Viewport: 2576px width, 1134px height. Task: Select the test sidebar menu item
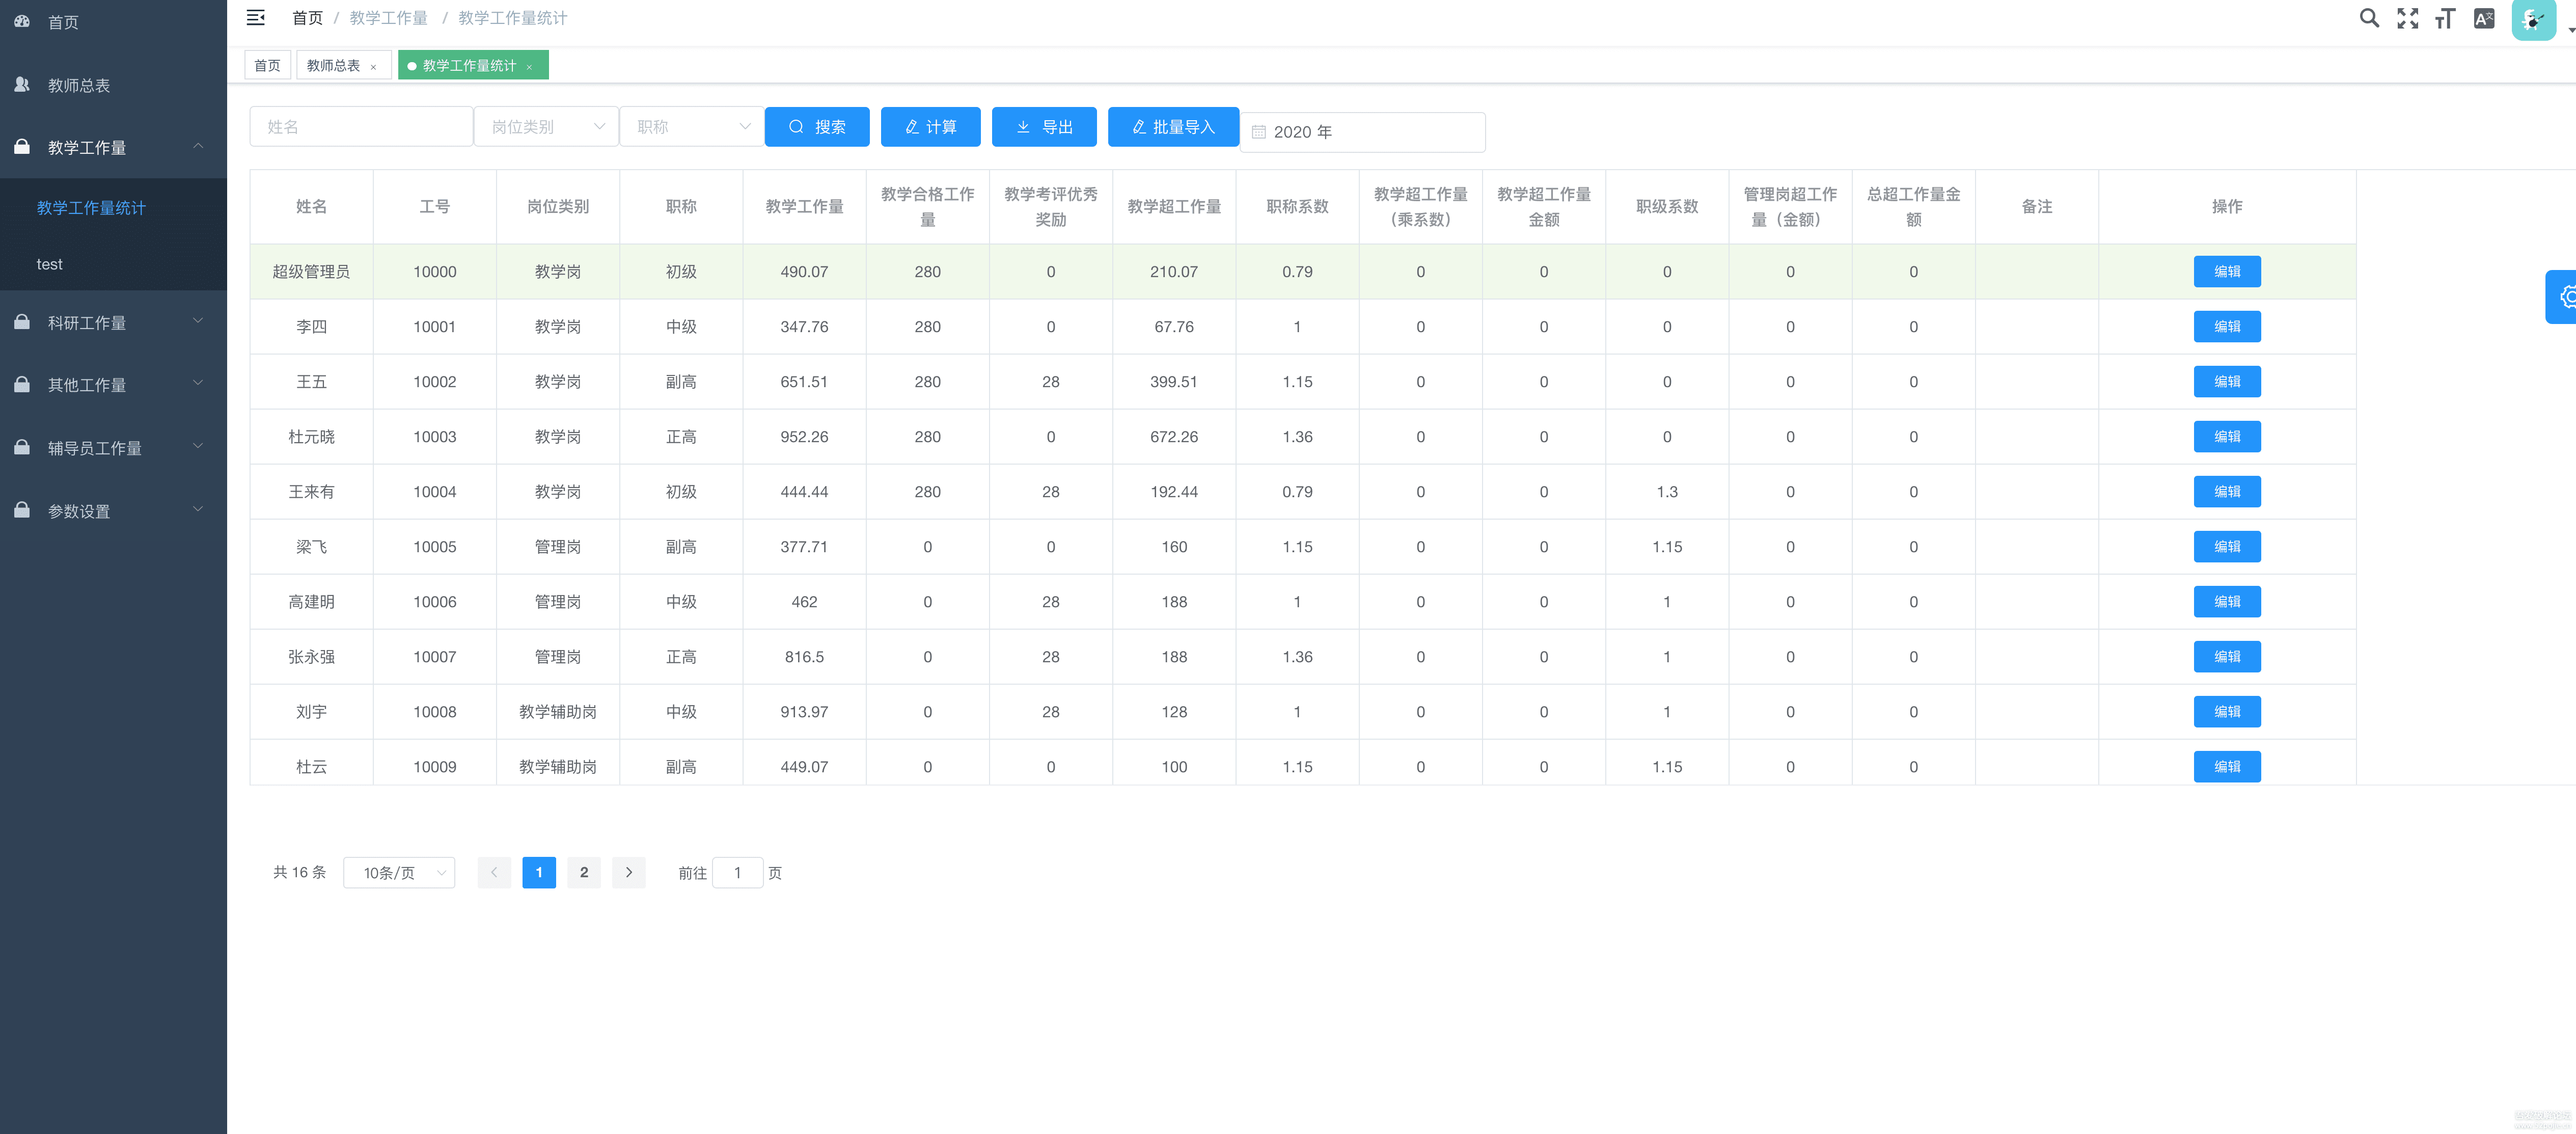pyautogui.click(x=50, y=264)
